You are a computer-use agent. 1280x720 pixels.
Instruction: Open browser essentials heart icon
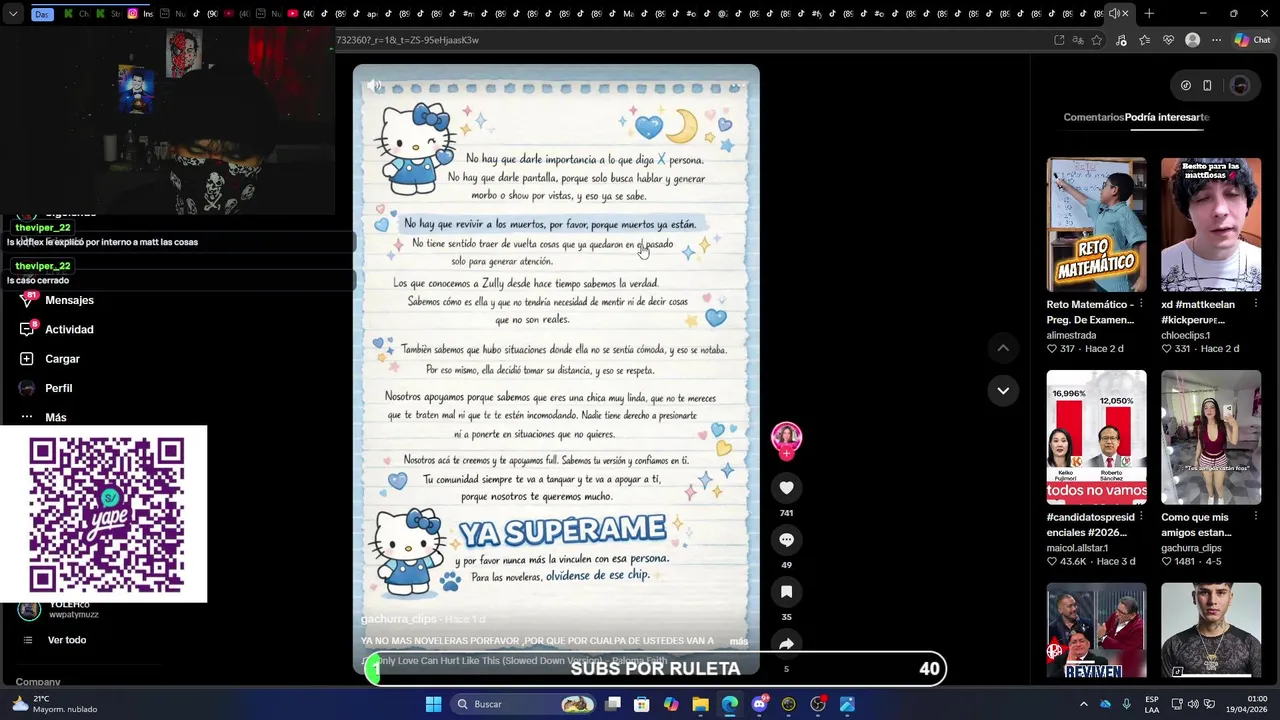click(x=1168, y=40)
